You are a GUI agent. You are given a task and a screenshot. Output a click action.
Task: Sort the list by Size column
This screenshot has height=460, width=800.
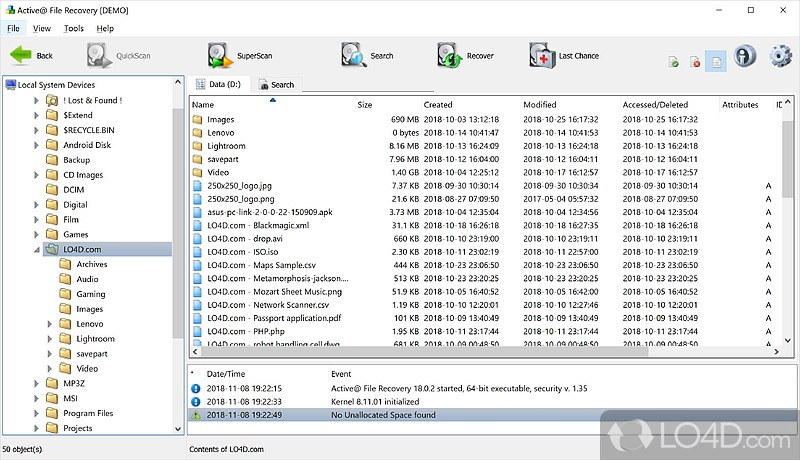364,104
